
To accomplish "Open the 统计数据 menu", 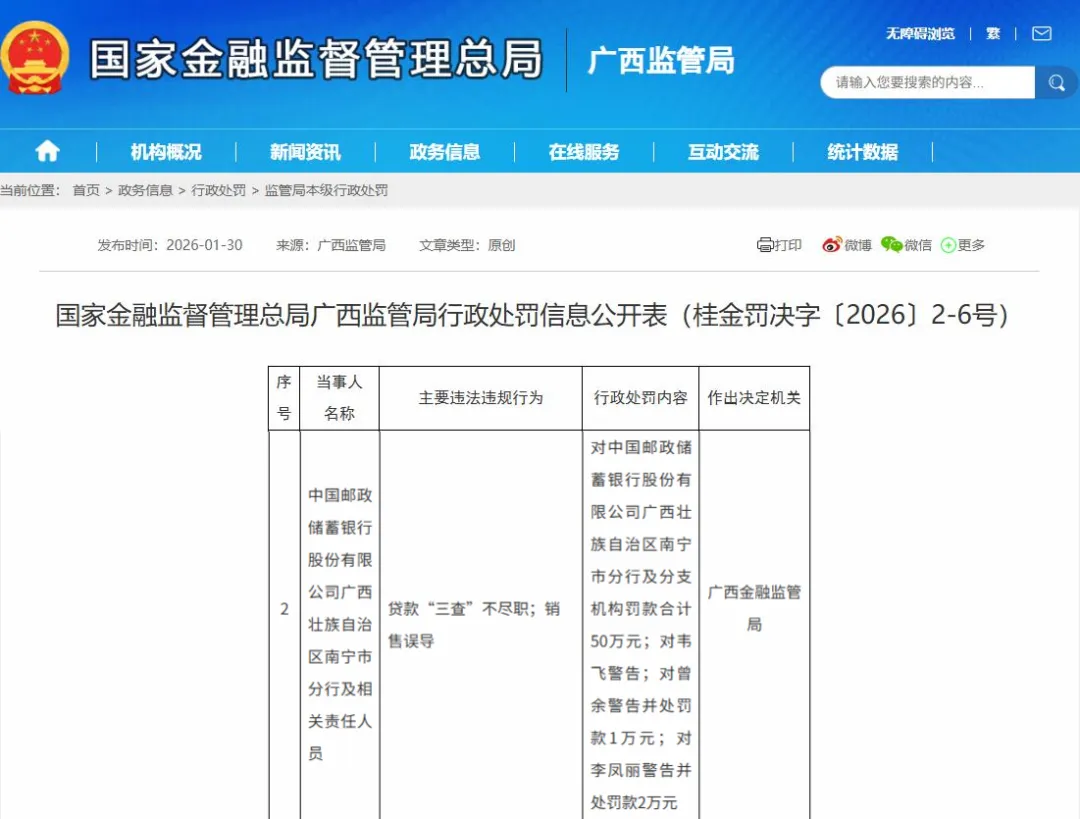I will point(862,152).
